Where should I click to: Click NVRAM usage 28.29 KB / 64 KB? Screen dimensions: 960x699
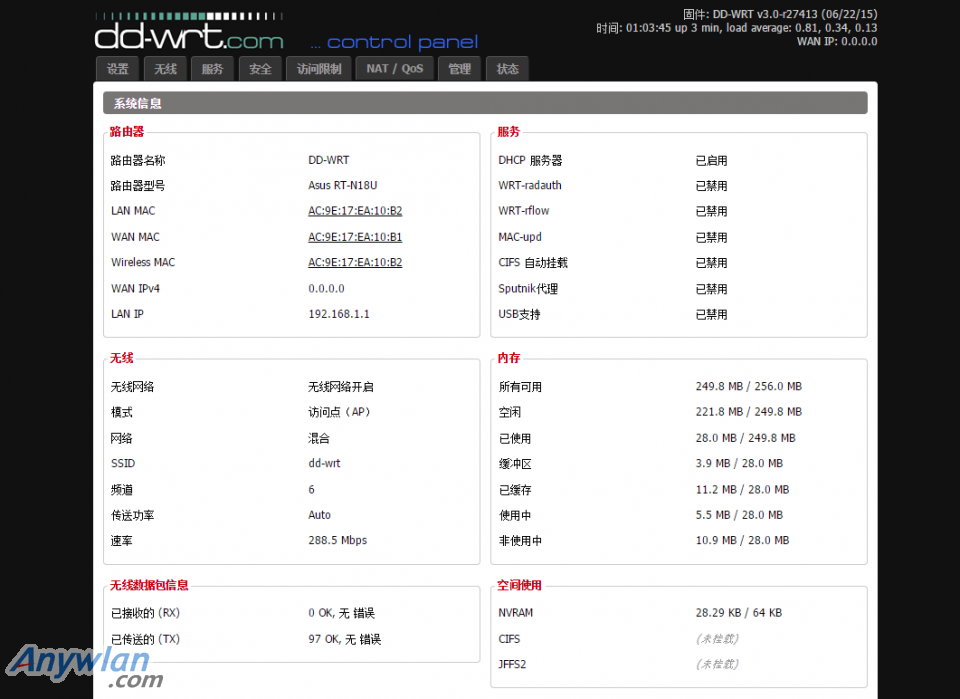coord(739,613)
